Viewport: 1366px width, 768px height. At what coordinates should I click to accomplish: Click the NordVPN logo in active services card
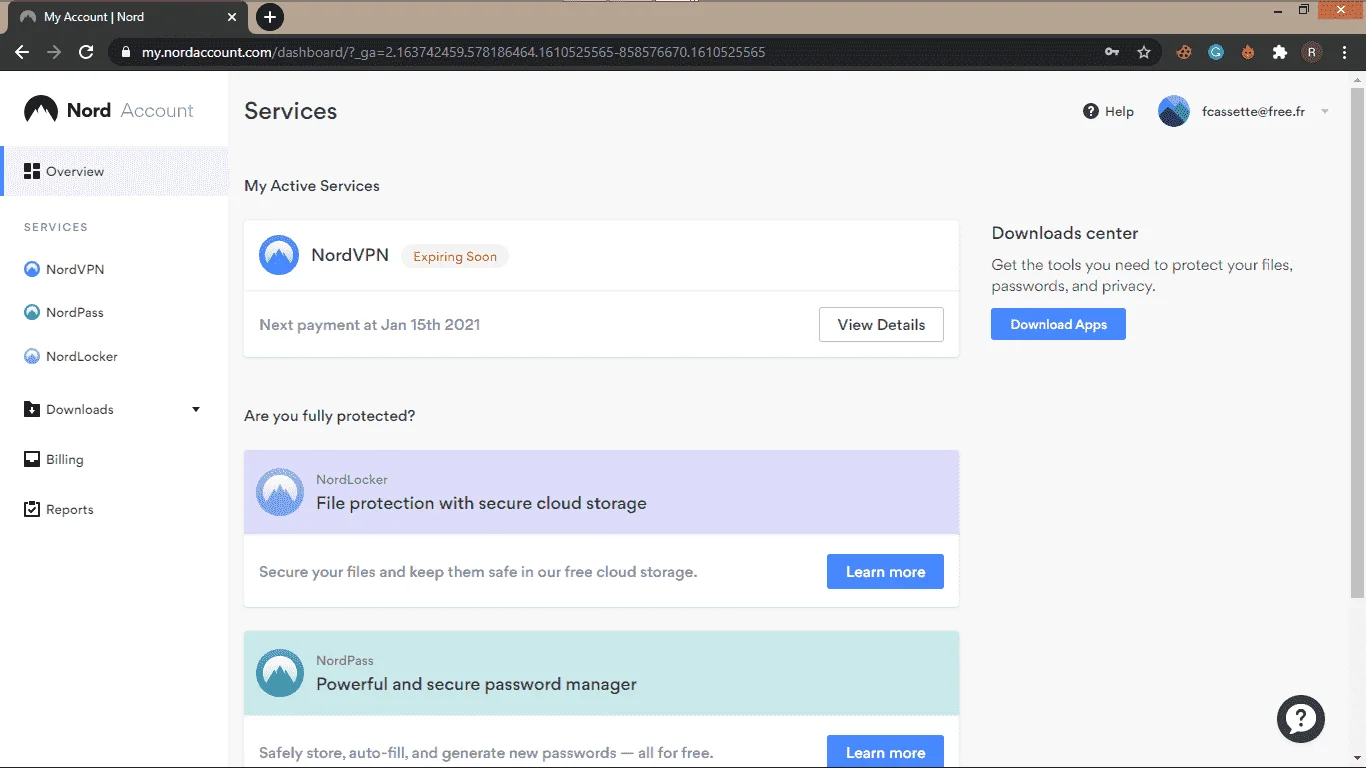coord(279,255)
